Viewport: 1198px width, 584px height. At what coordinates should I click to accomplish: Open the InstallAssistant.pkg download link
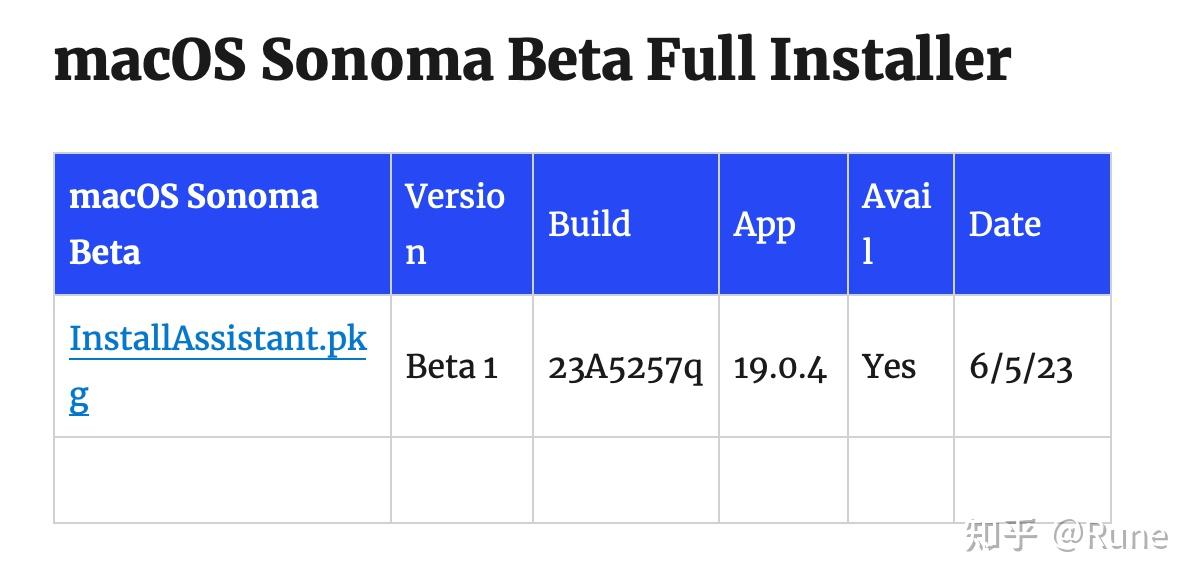point(217,340)
